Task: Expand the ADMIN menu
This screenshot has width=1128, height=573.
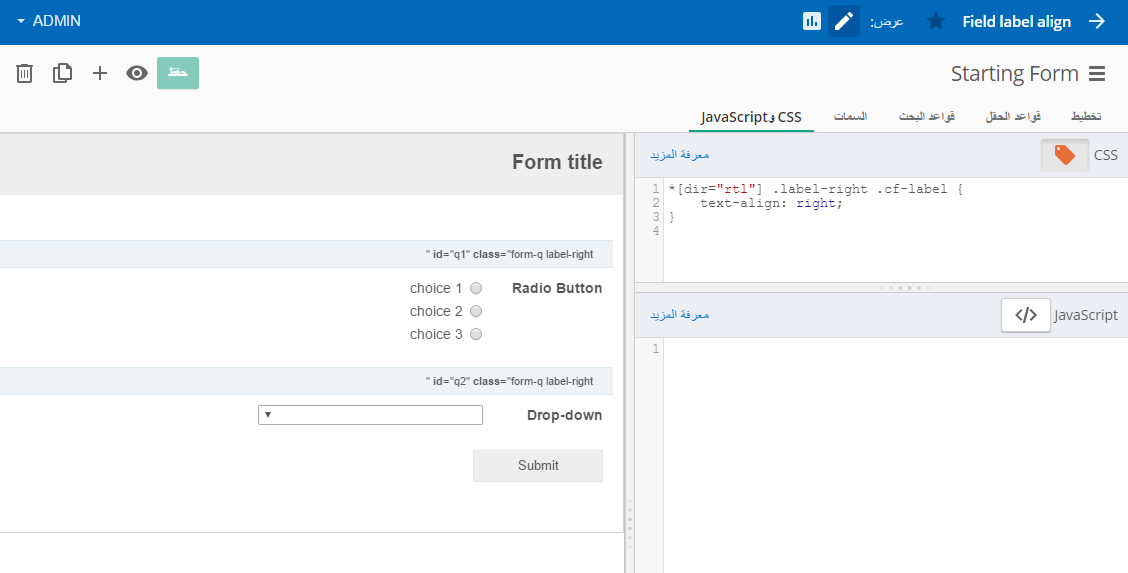Action: 49,21
